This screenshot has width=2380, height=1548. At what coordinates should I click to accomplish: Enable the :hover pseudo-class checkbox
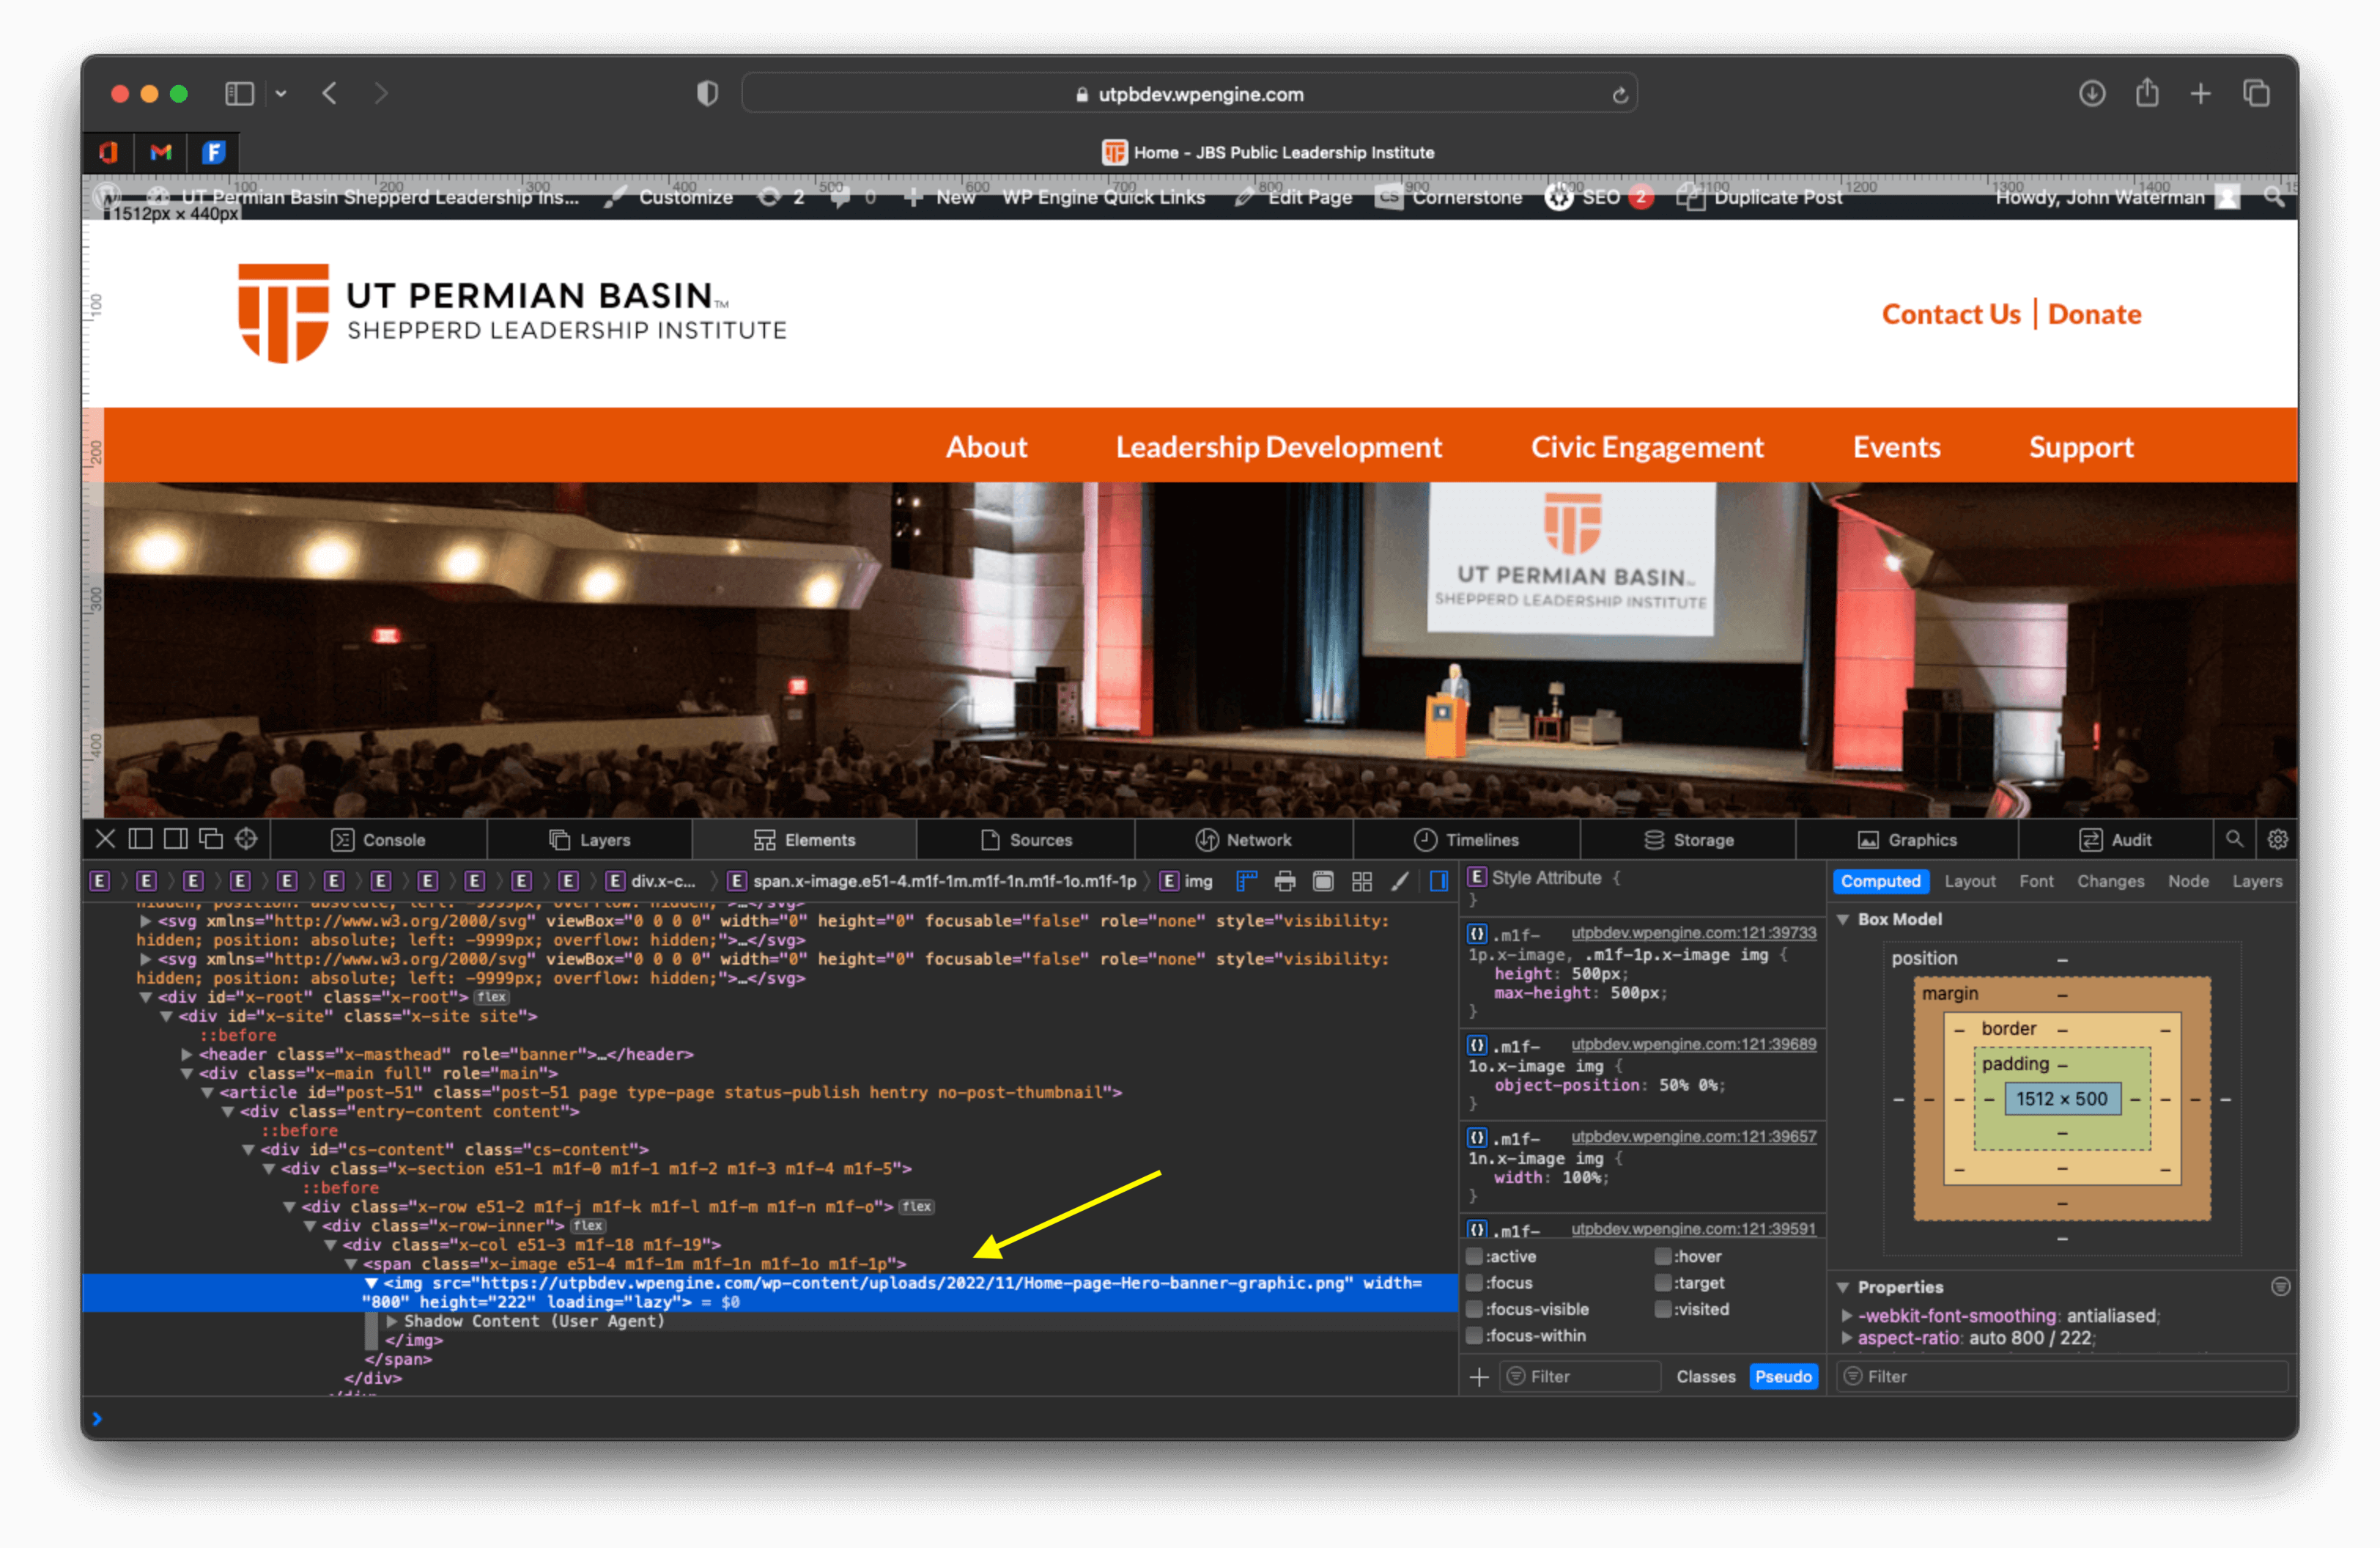point(1663,1256)
